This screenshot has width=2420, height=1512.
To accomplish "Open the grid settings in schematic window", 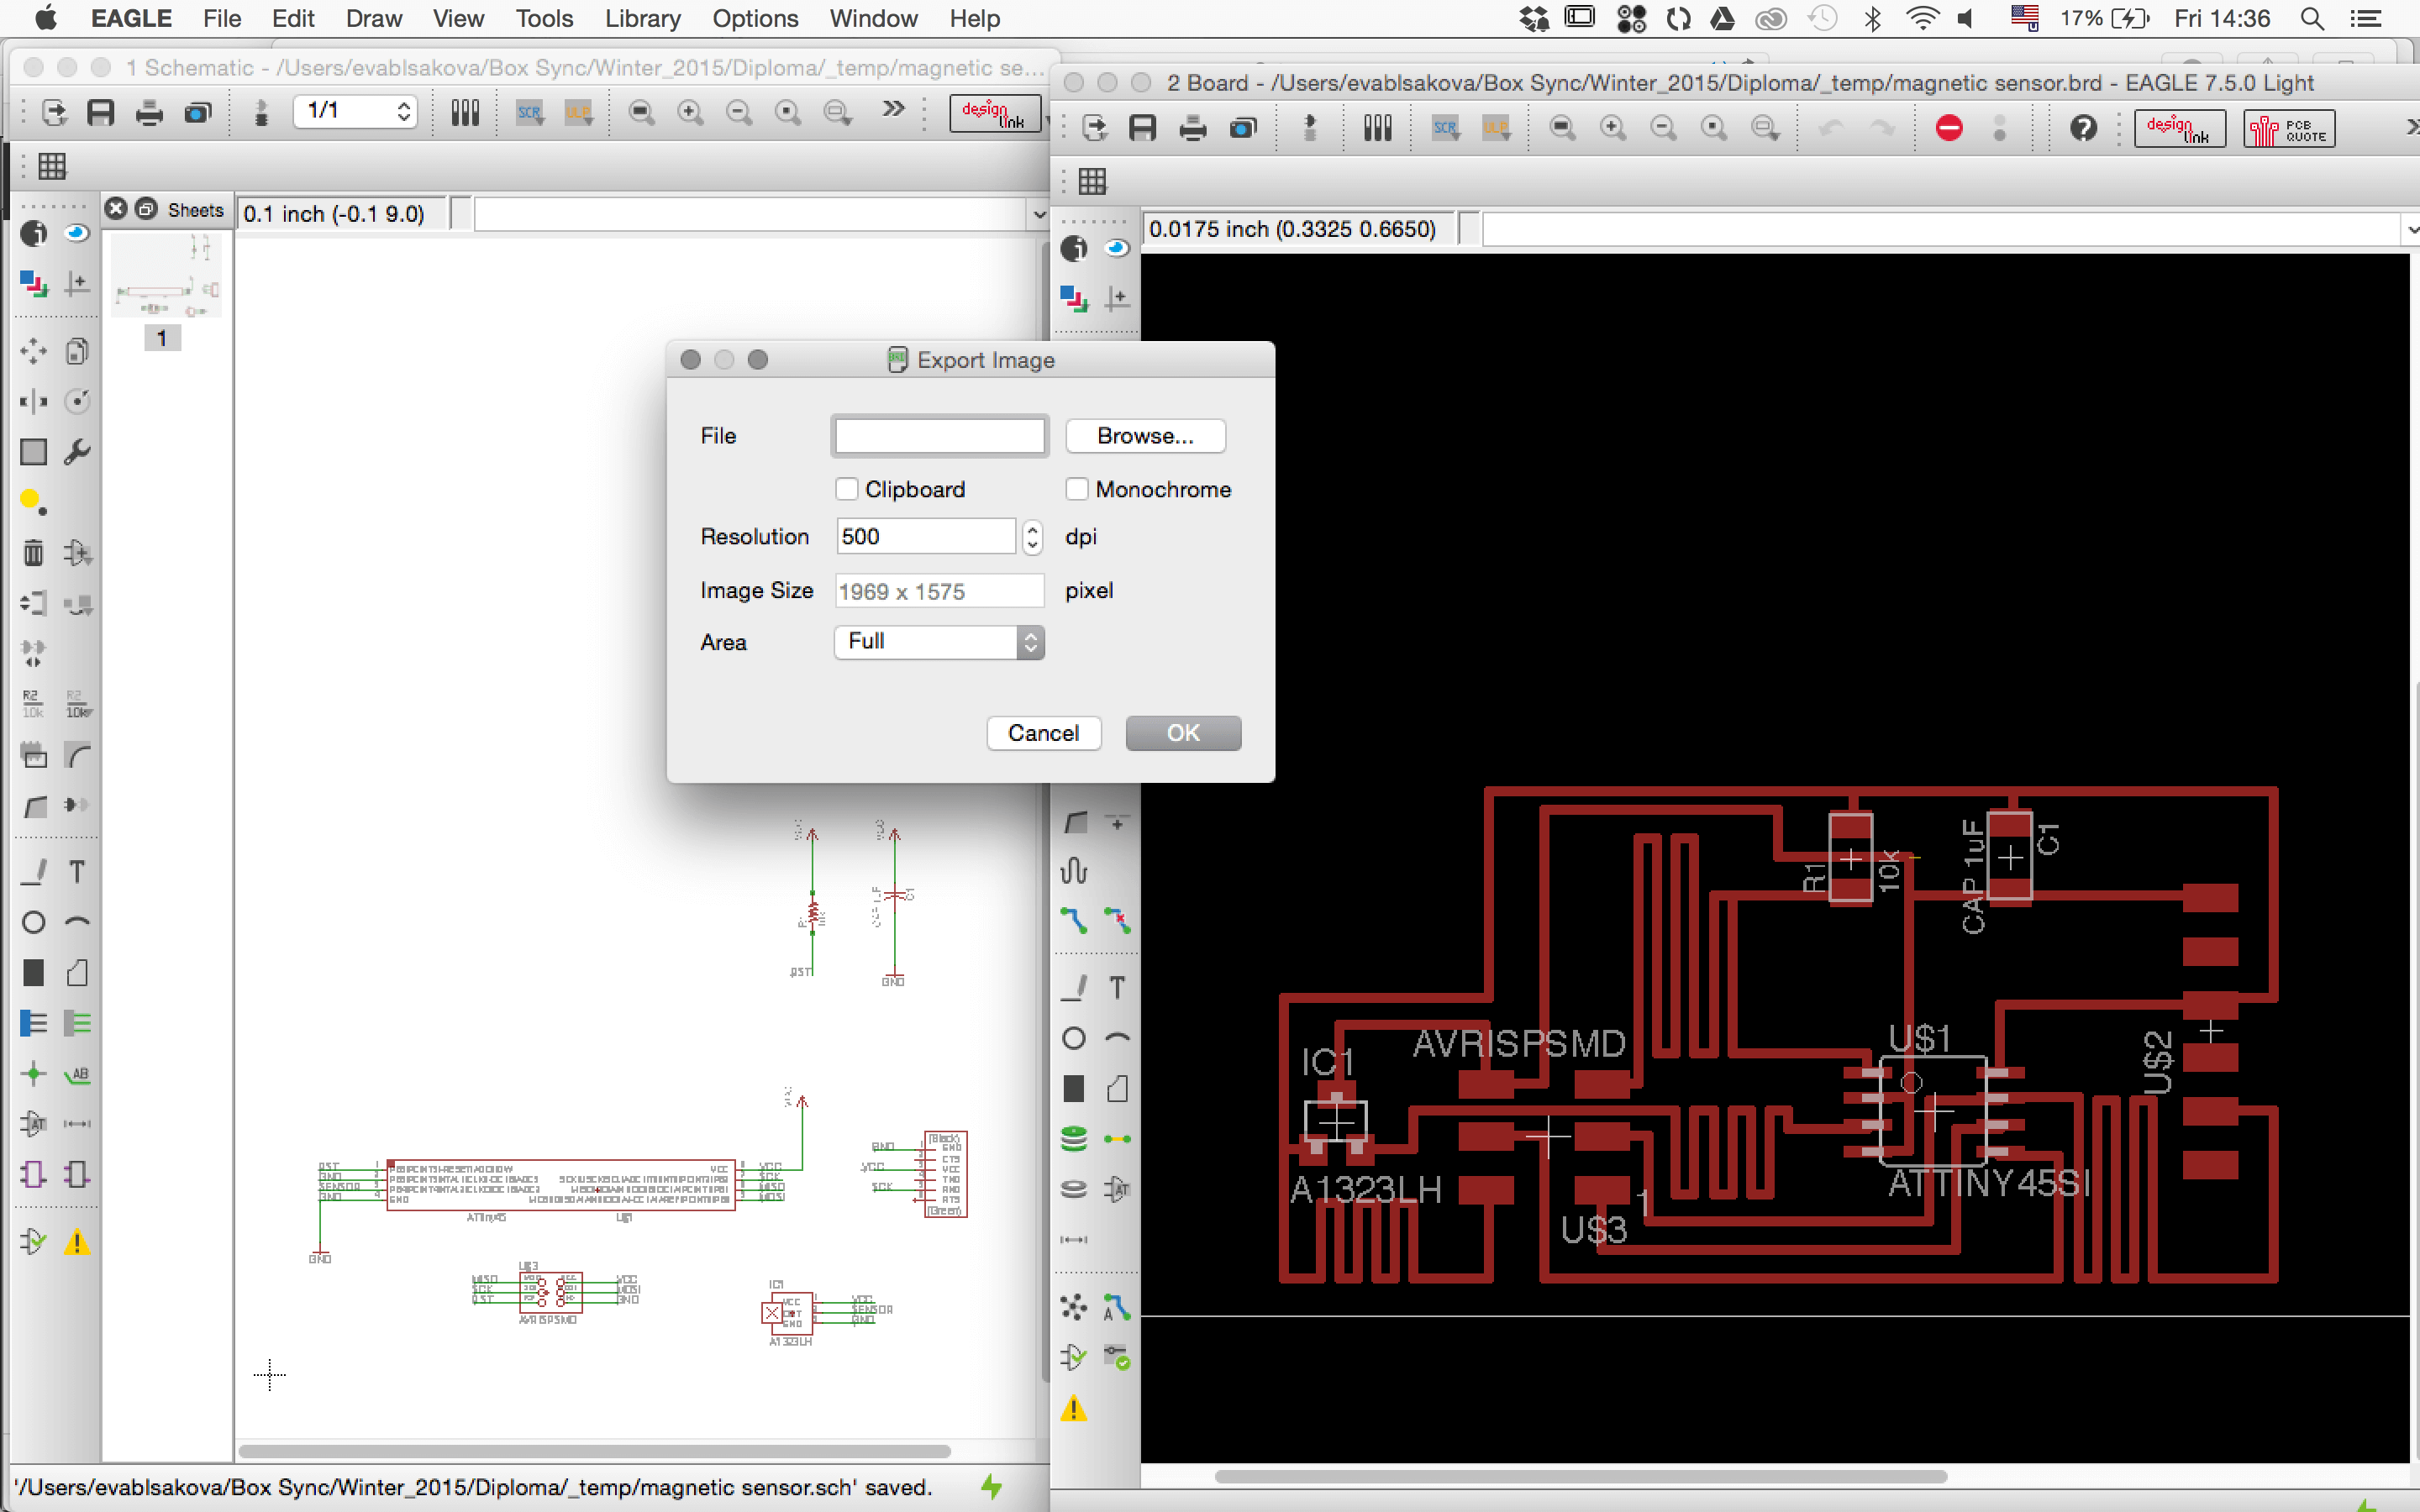I will pyautogui.click(x=52, y=166).
